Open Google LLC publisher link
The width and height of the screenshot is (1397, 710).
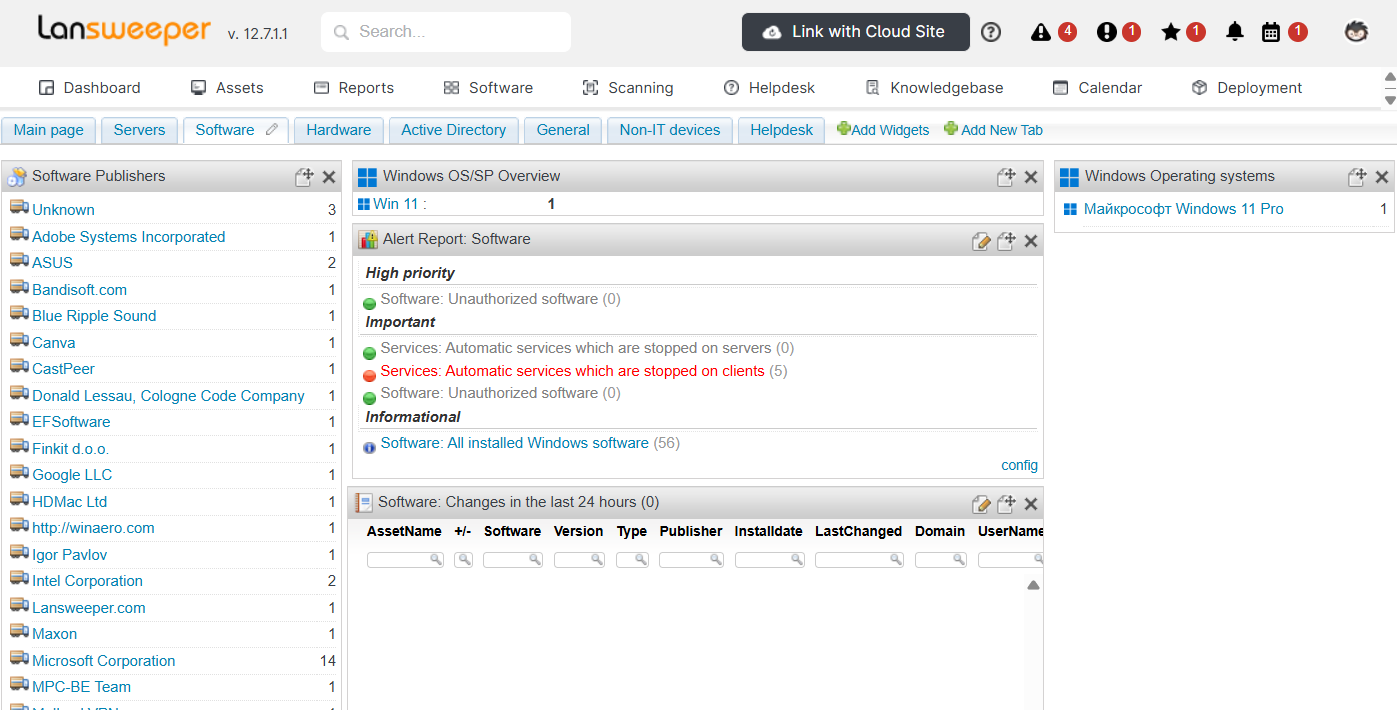tap(72, 475)
